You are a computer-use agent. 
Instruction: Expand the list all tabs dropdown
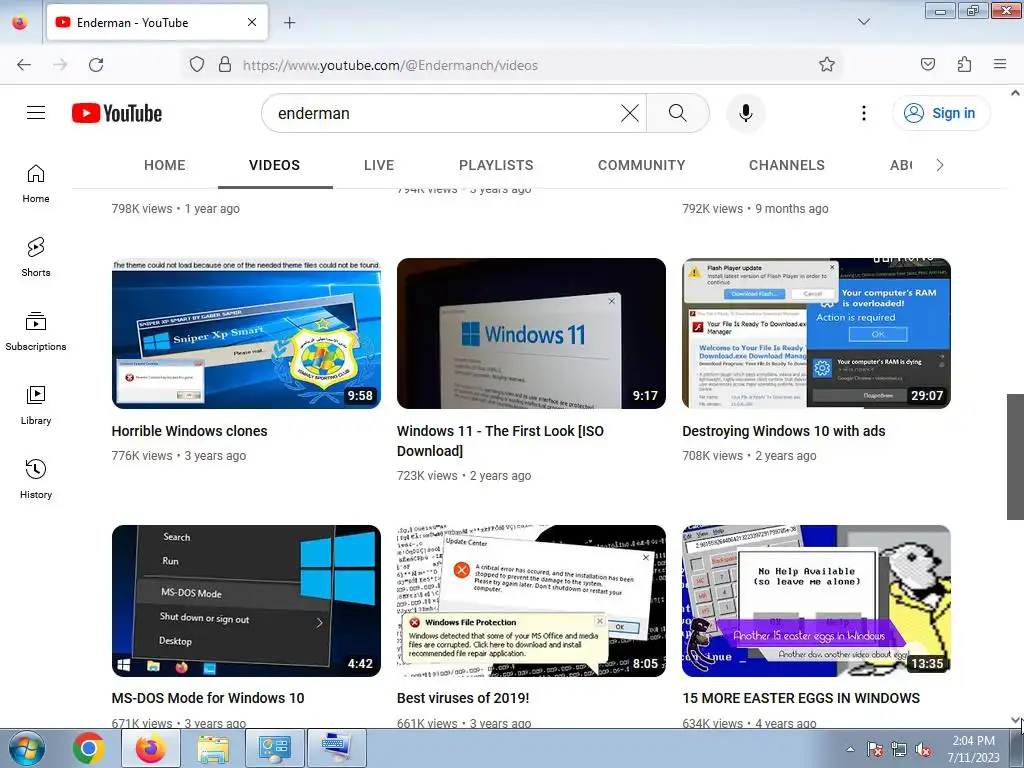tap(863, 22)
